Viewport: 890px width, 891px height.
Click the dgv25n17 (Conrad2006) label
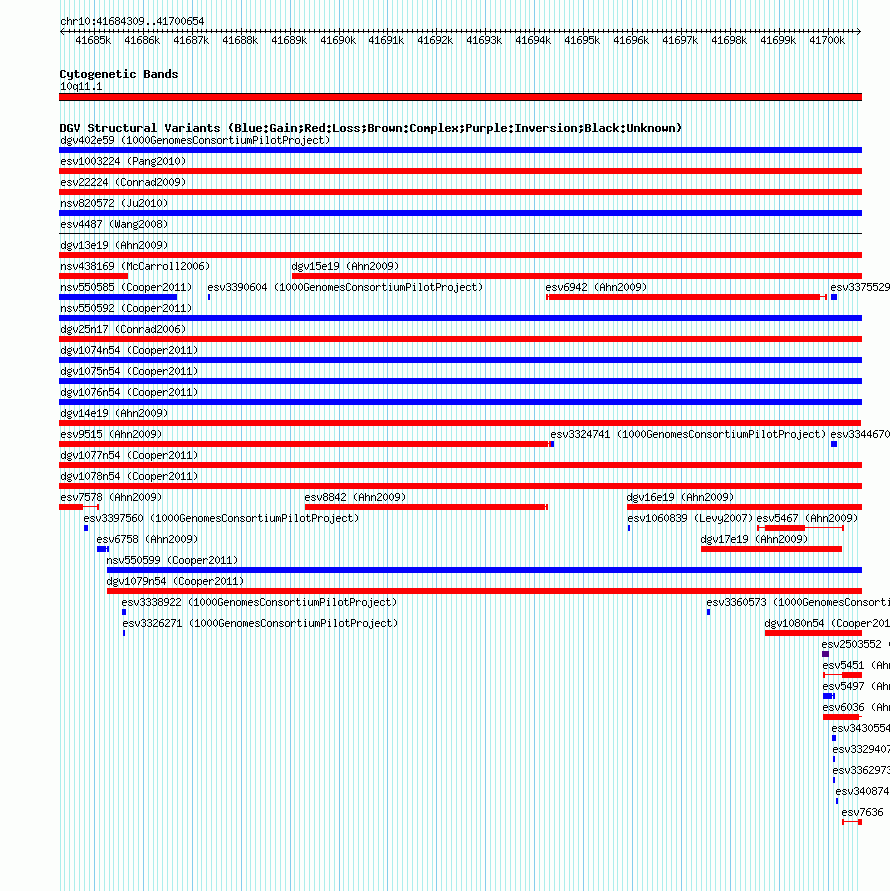tap(123, 329)
